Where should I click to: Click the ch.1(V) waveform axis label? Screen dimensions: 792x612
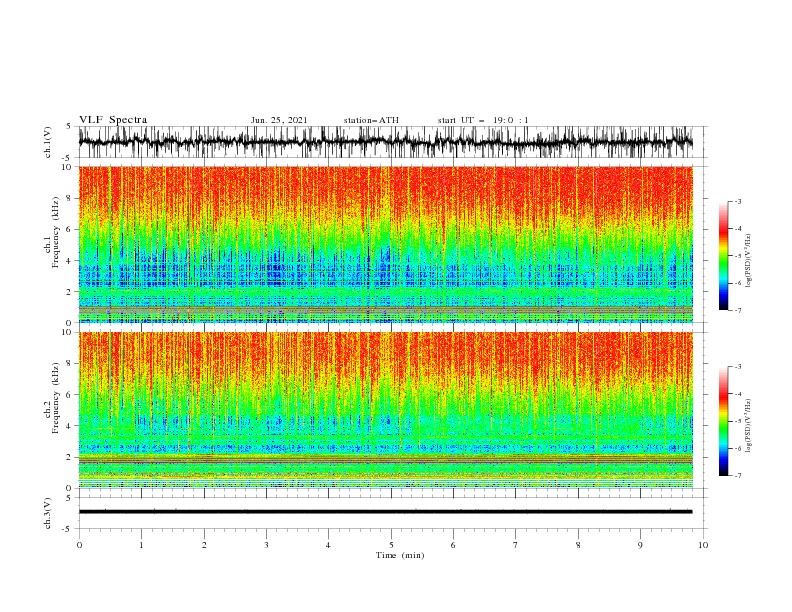point(48,142)
